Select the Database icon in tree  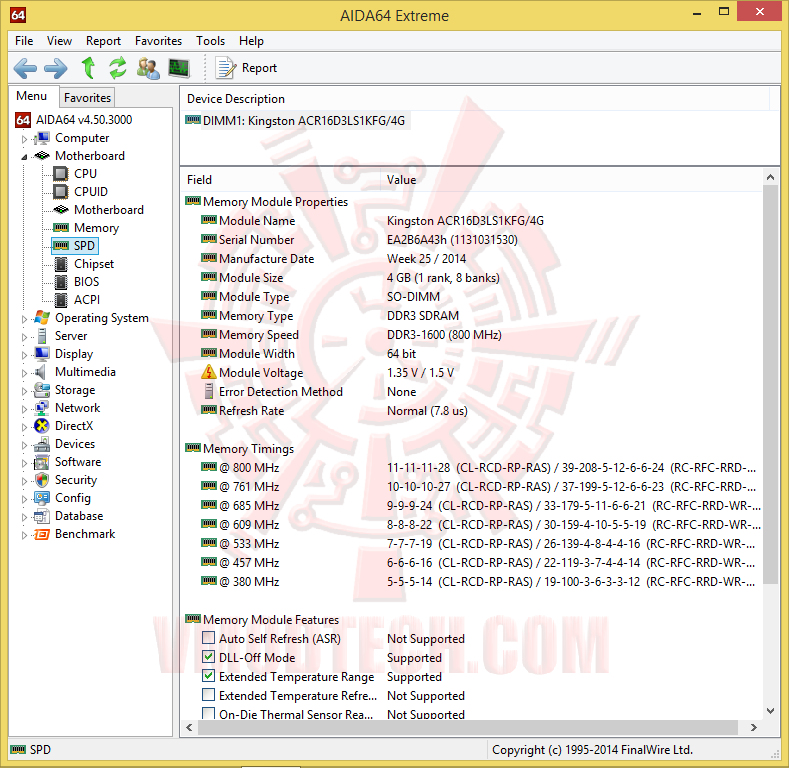coord(42,516)
